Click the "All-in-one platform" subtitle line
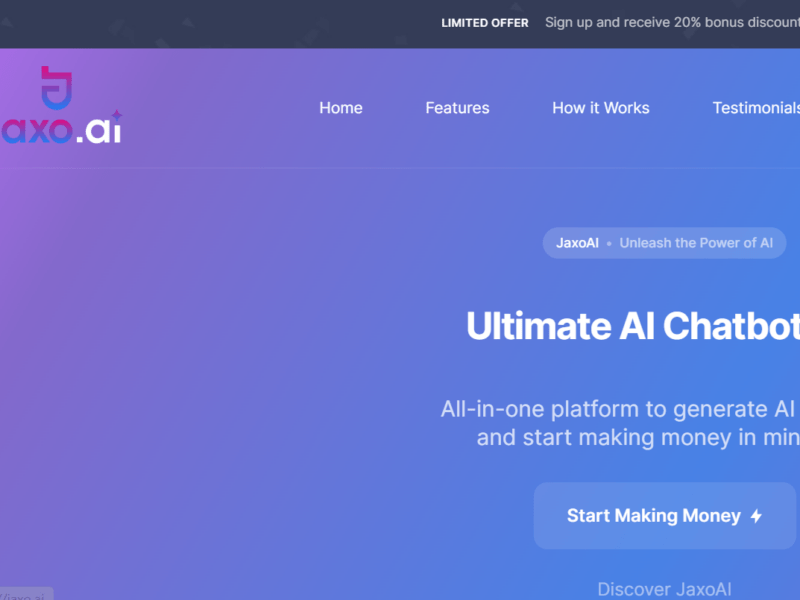This screenshot has height=600, width=800. pyautogui.click(x=618, y=409)
